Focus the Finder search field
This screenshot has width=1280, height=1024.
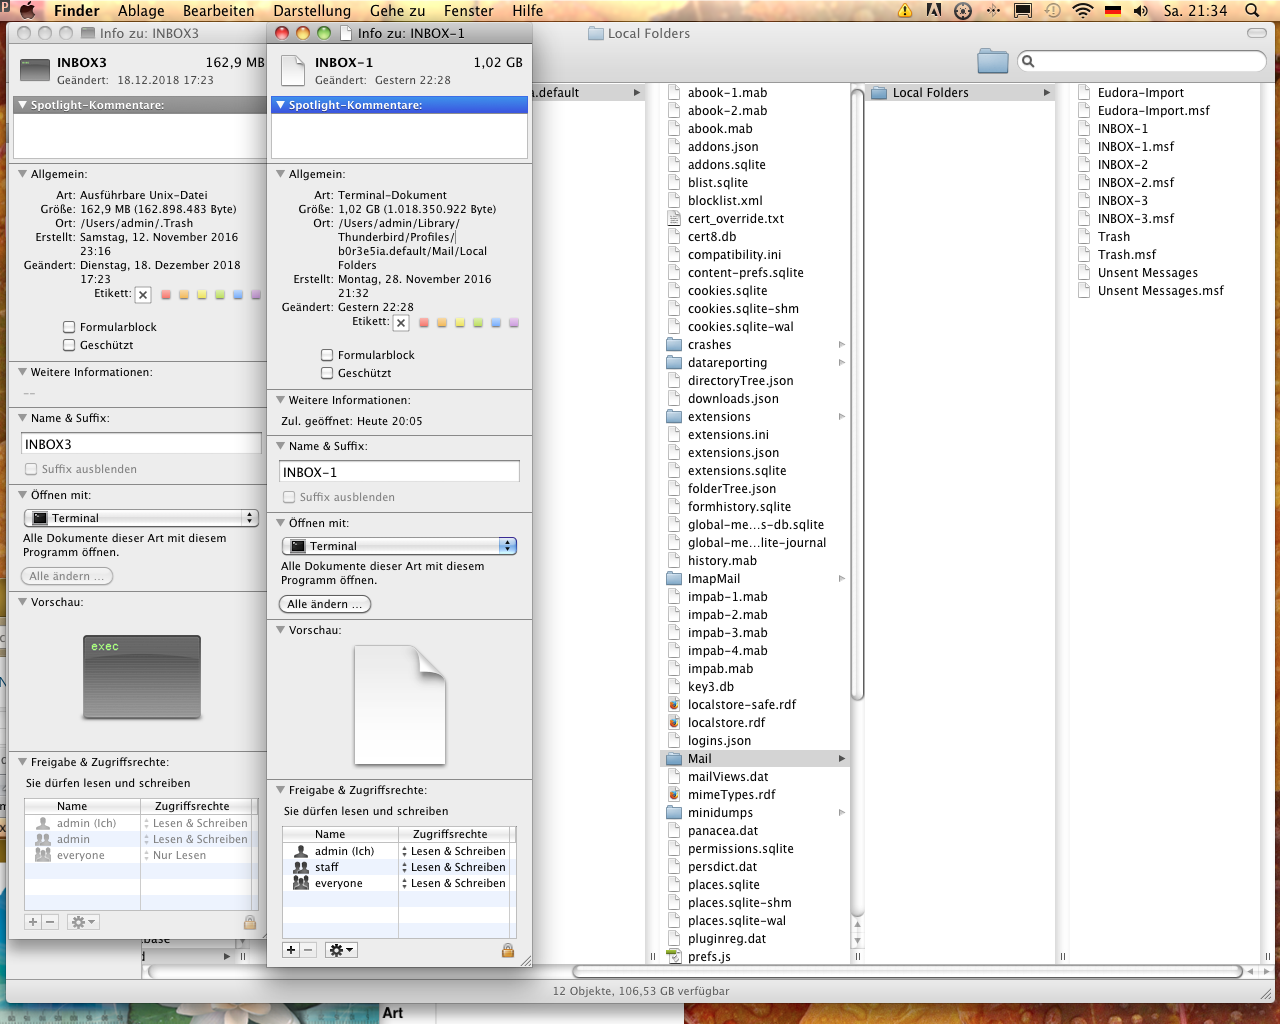1142,62
